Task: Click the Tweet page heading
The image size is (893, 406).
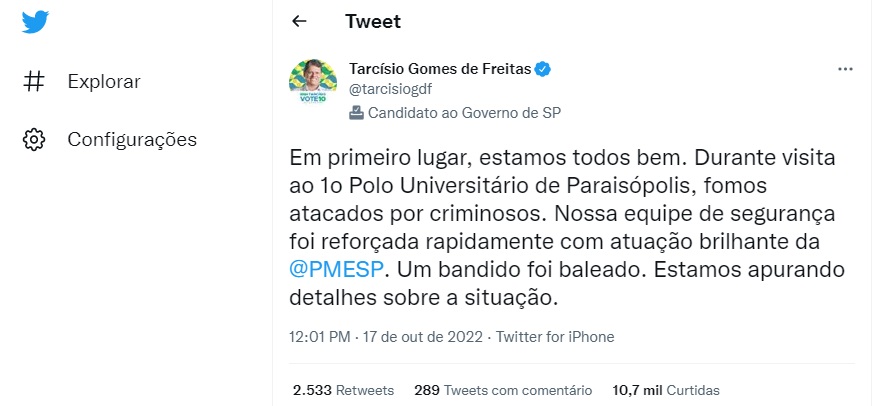Action: click(x=373, y=21)
